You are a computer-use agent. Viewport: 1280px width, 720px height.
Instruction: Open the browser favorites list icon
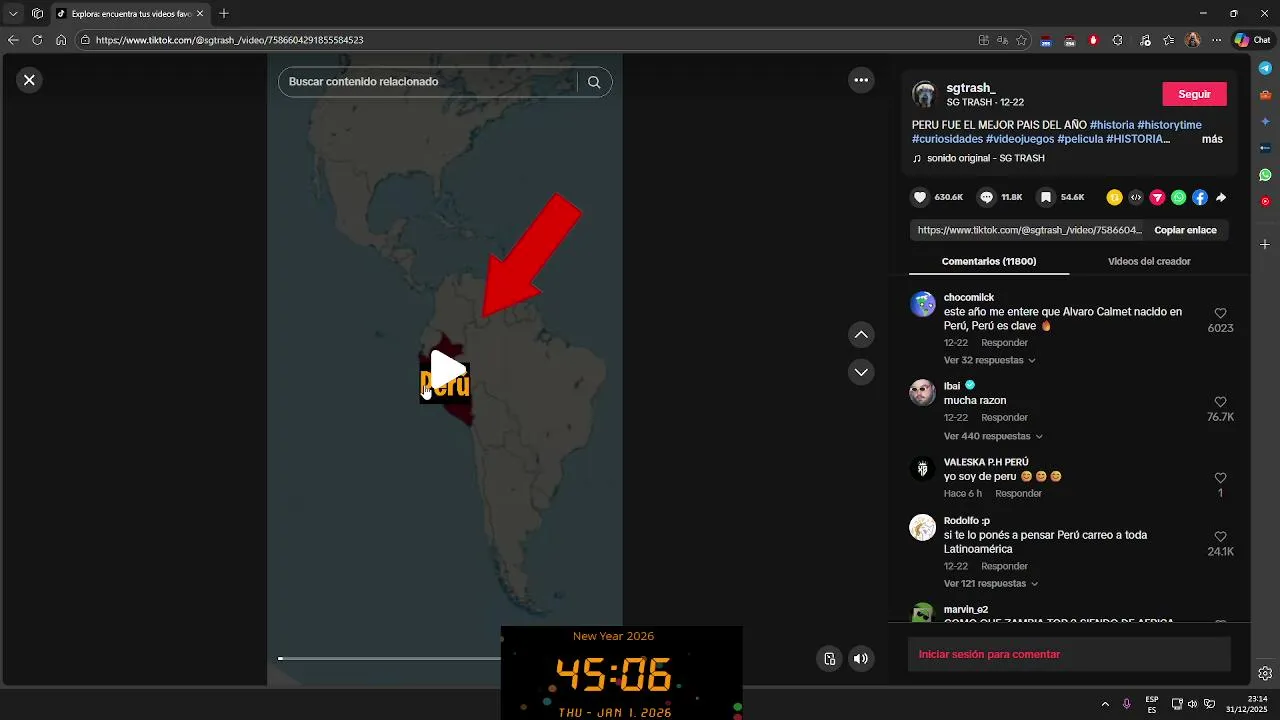click(x=1168, y=40)
